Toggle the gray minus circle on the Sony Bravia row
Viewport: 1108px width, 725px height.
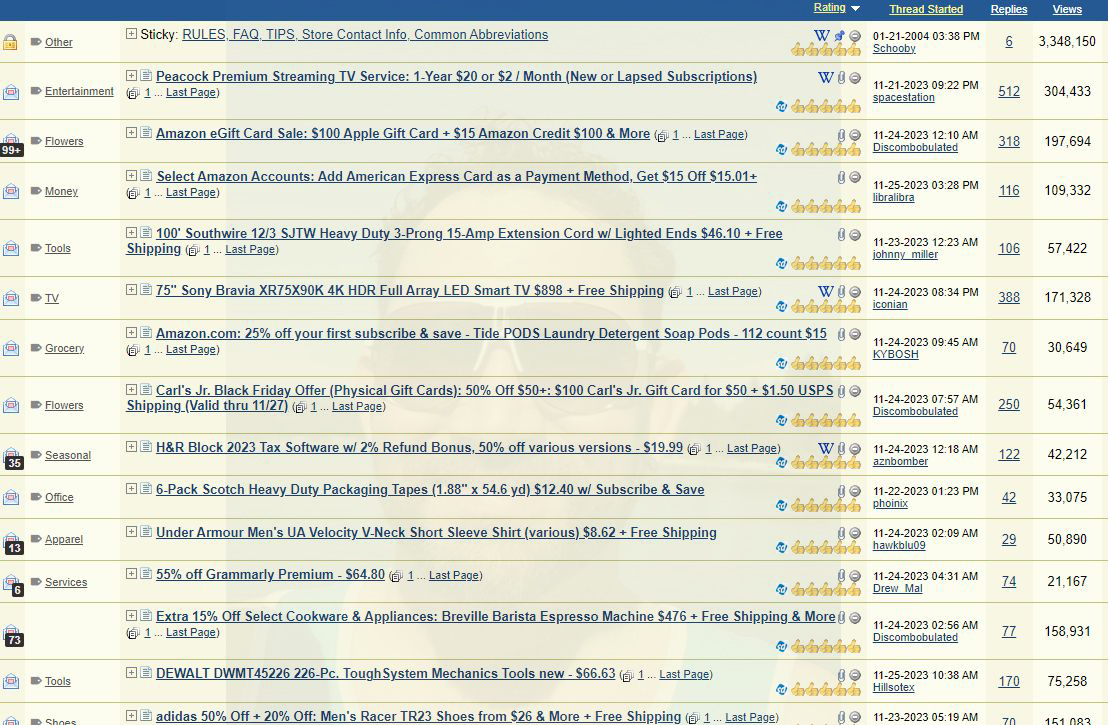click(855, 291)
